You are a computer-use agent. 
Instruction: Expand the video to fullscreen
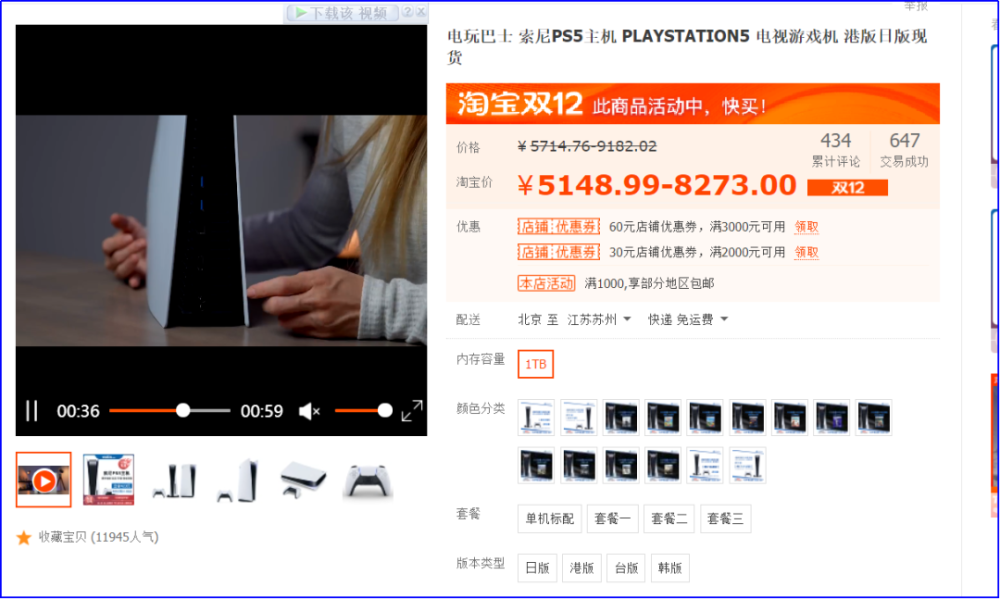click(x=412, y=411)
